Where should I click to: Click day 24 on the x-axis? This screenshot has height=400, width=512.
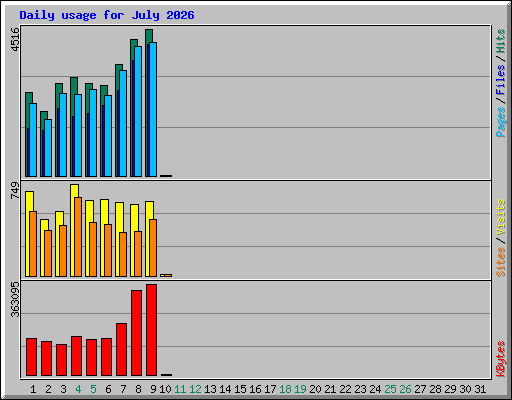point(375,389)
